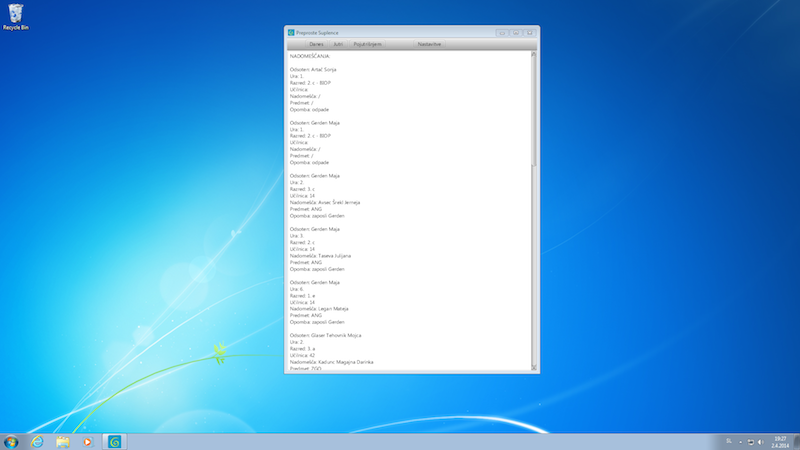Click the vertical scrollbar thumb in the substitutions list
The image size is (800, 450).
[534, 110]
